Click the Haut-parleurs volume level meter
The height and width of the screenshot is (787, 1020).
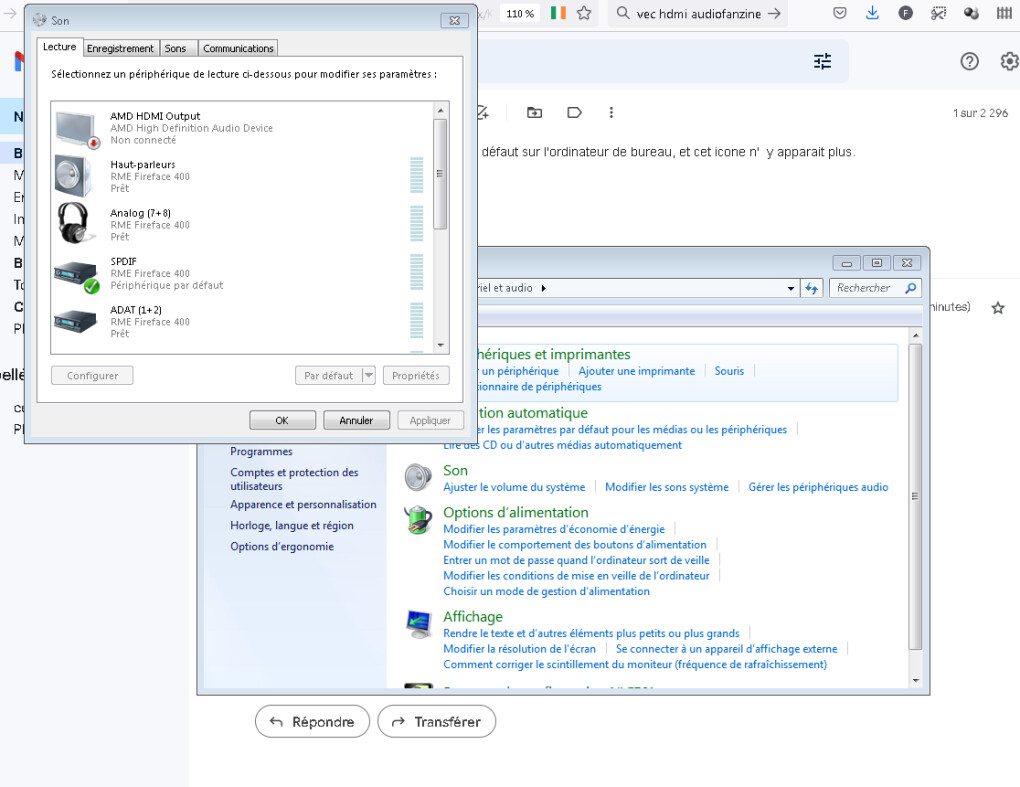click(x=416, y=176)
